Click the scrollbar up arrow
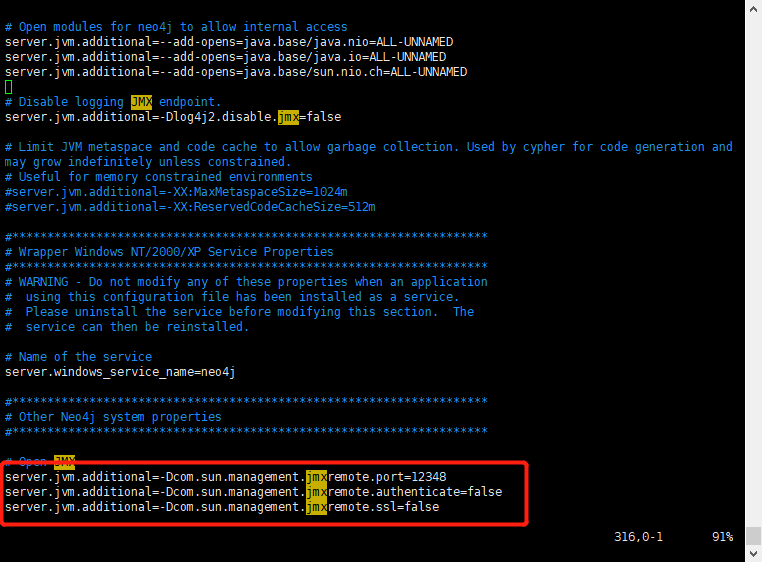The height and width of the screenshot is (562, 762). [753, 9]
